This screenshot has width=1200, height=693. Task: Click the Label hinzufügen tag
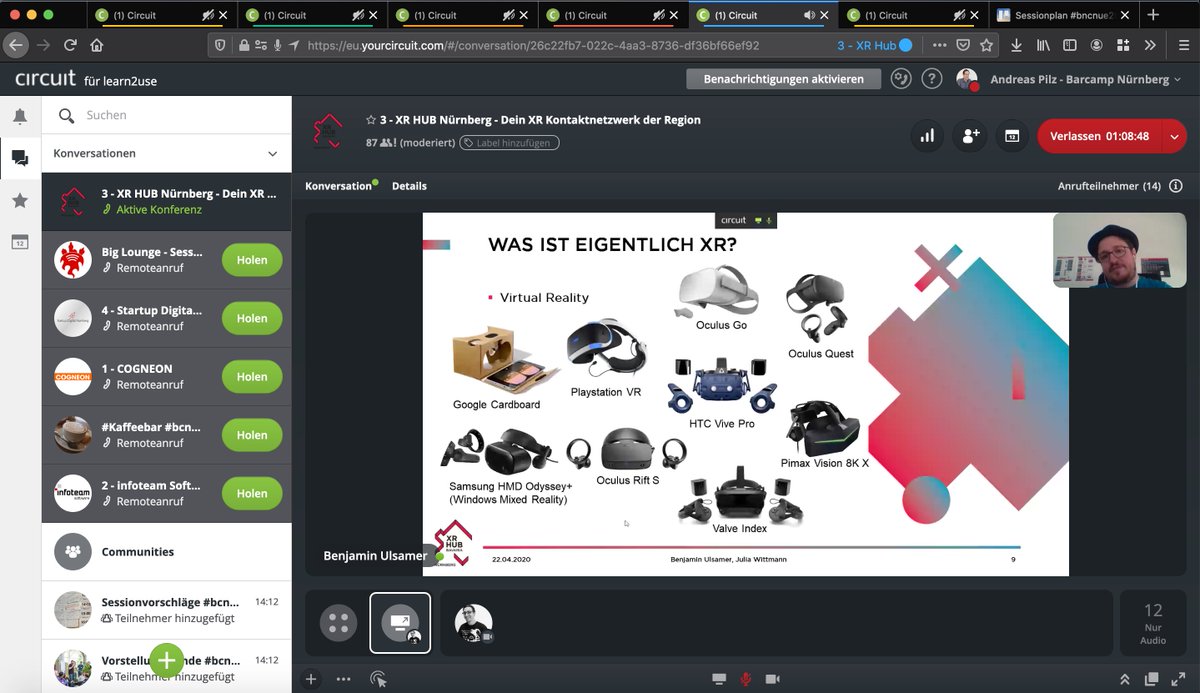509,143
